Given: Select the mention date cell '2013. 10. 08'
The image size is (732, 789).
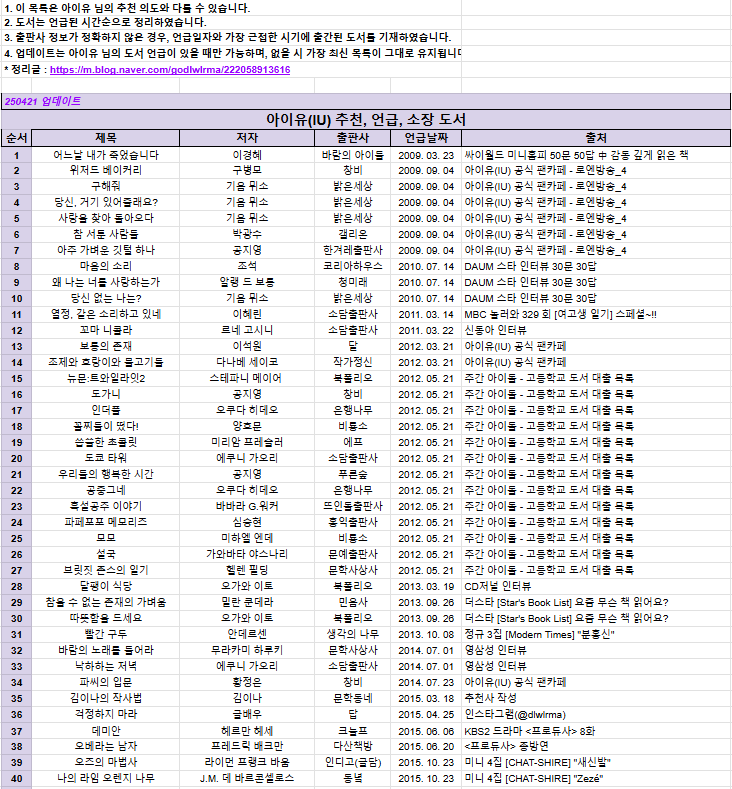Looking at the screenshot, I should pyautogui.click(x=426, y=635).
